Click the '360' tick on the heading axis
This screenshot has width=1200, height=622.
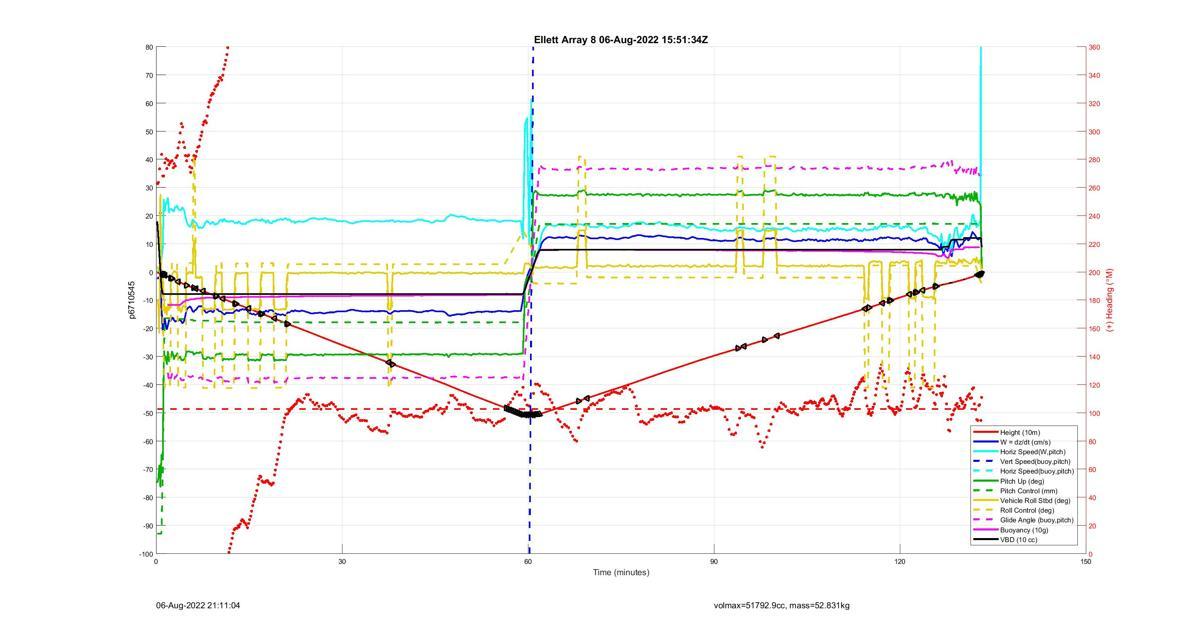(x=1095, y=47)
